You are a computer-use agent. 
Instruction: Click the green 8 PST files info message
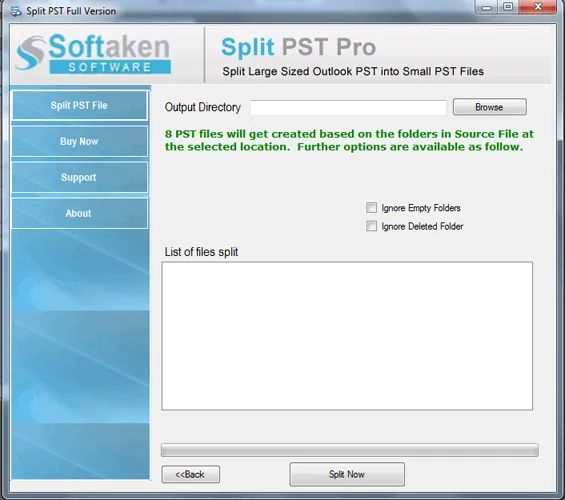pyautogui.click(x=349, y=140)
